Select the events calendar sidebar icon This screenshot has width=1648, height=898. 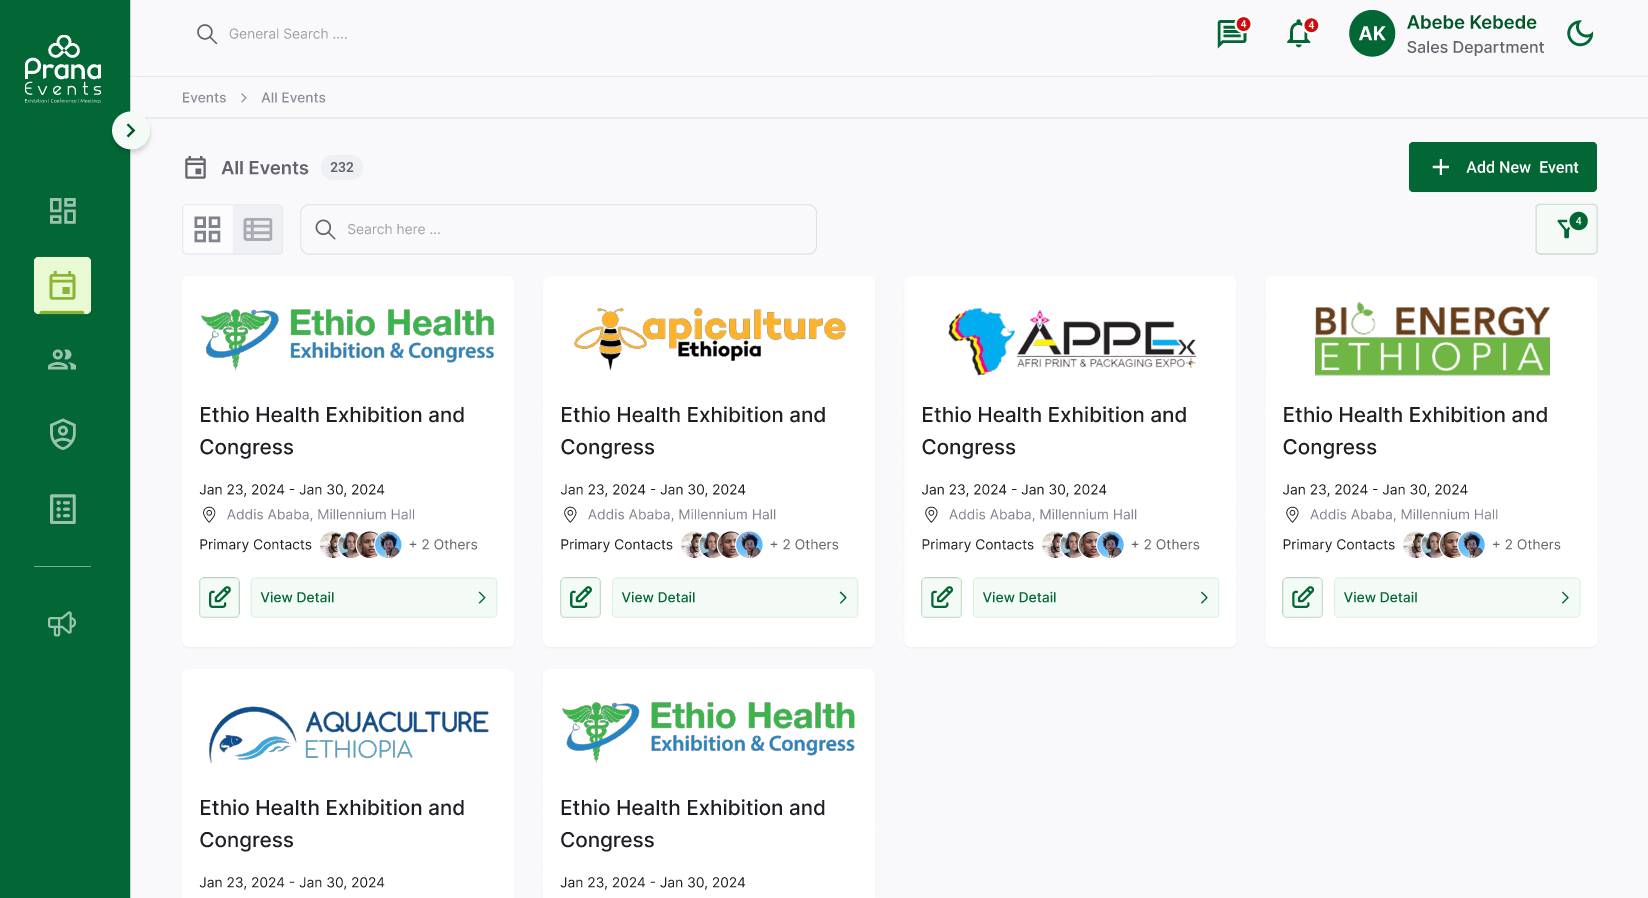coord(63,286)
